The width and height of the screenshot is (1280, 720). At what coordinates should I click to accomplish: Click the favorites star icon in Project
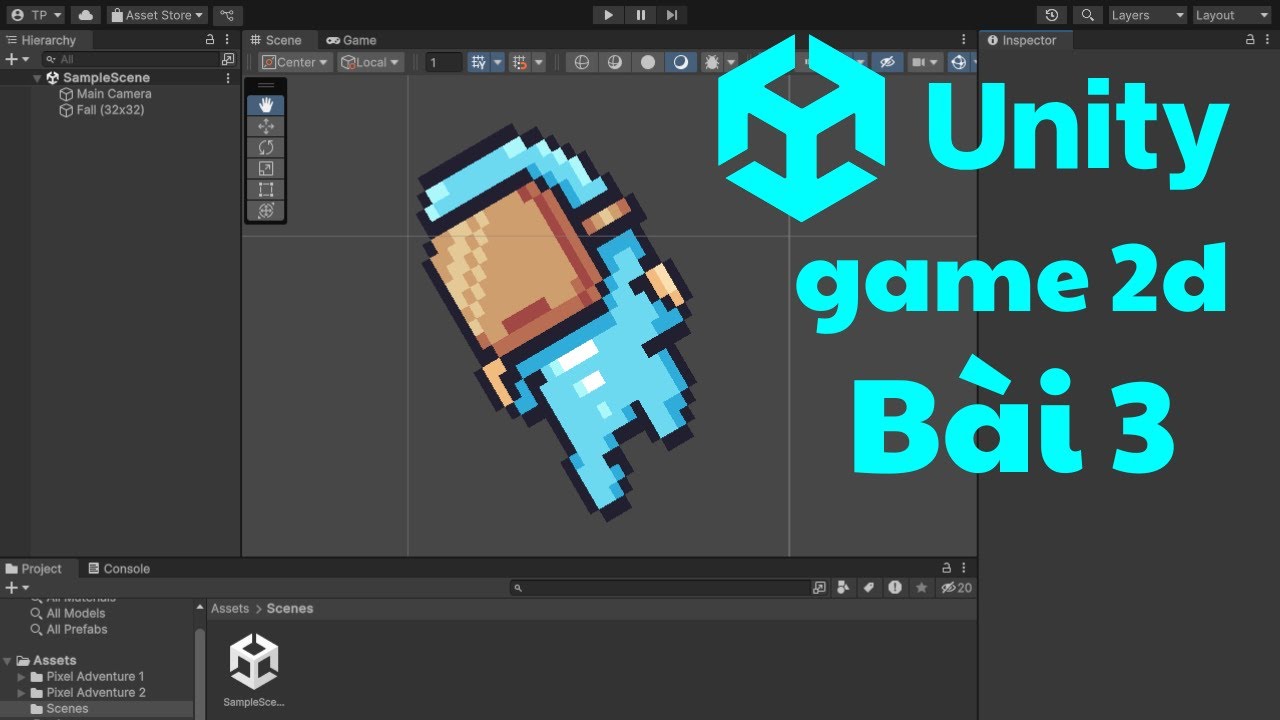point(921,588)
